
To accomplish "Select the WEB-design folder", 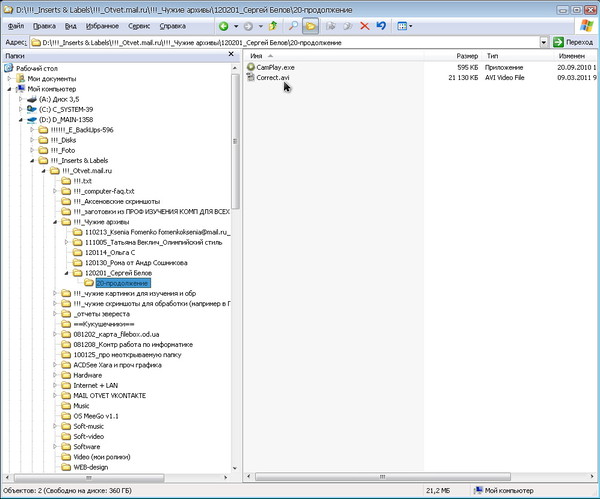I will point(91,467).
